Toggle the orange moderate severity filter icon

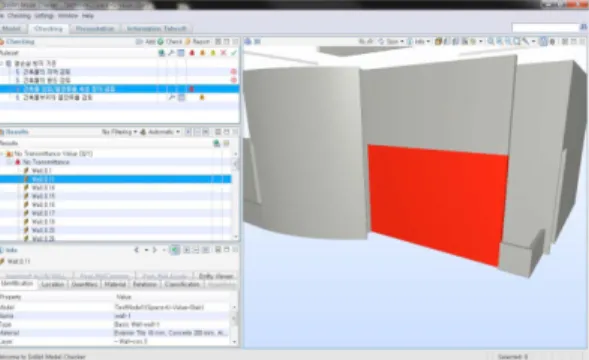(202, 53)
